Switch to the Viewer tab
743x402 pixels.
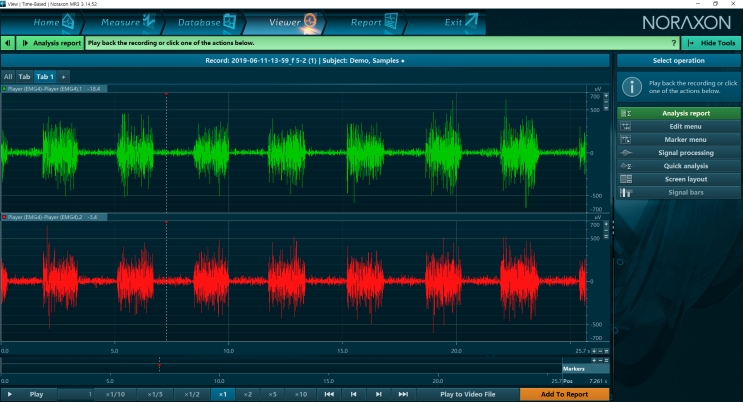coord(284,22)
